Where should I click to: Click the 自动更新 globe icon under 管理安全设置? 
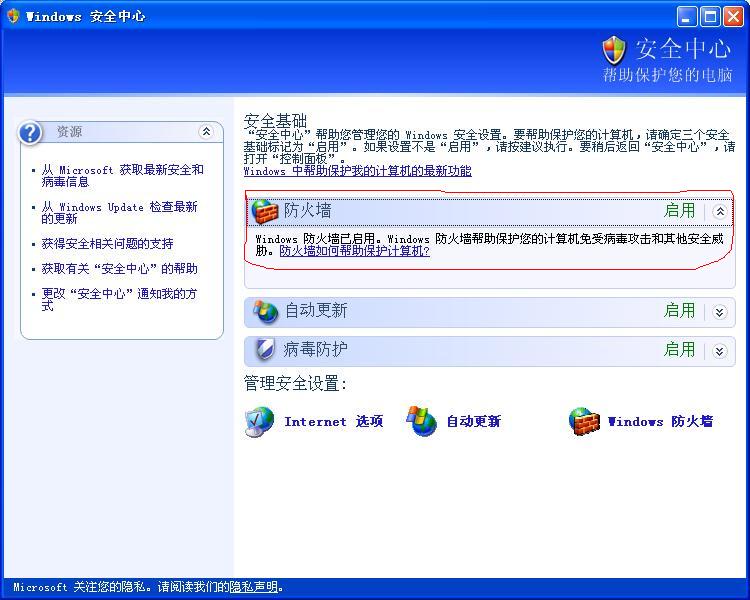pos(421,421)
